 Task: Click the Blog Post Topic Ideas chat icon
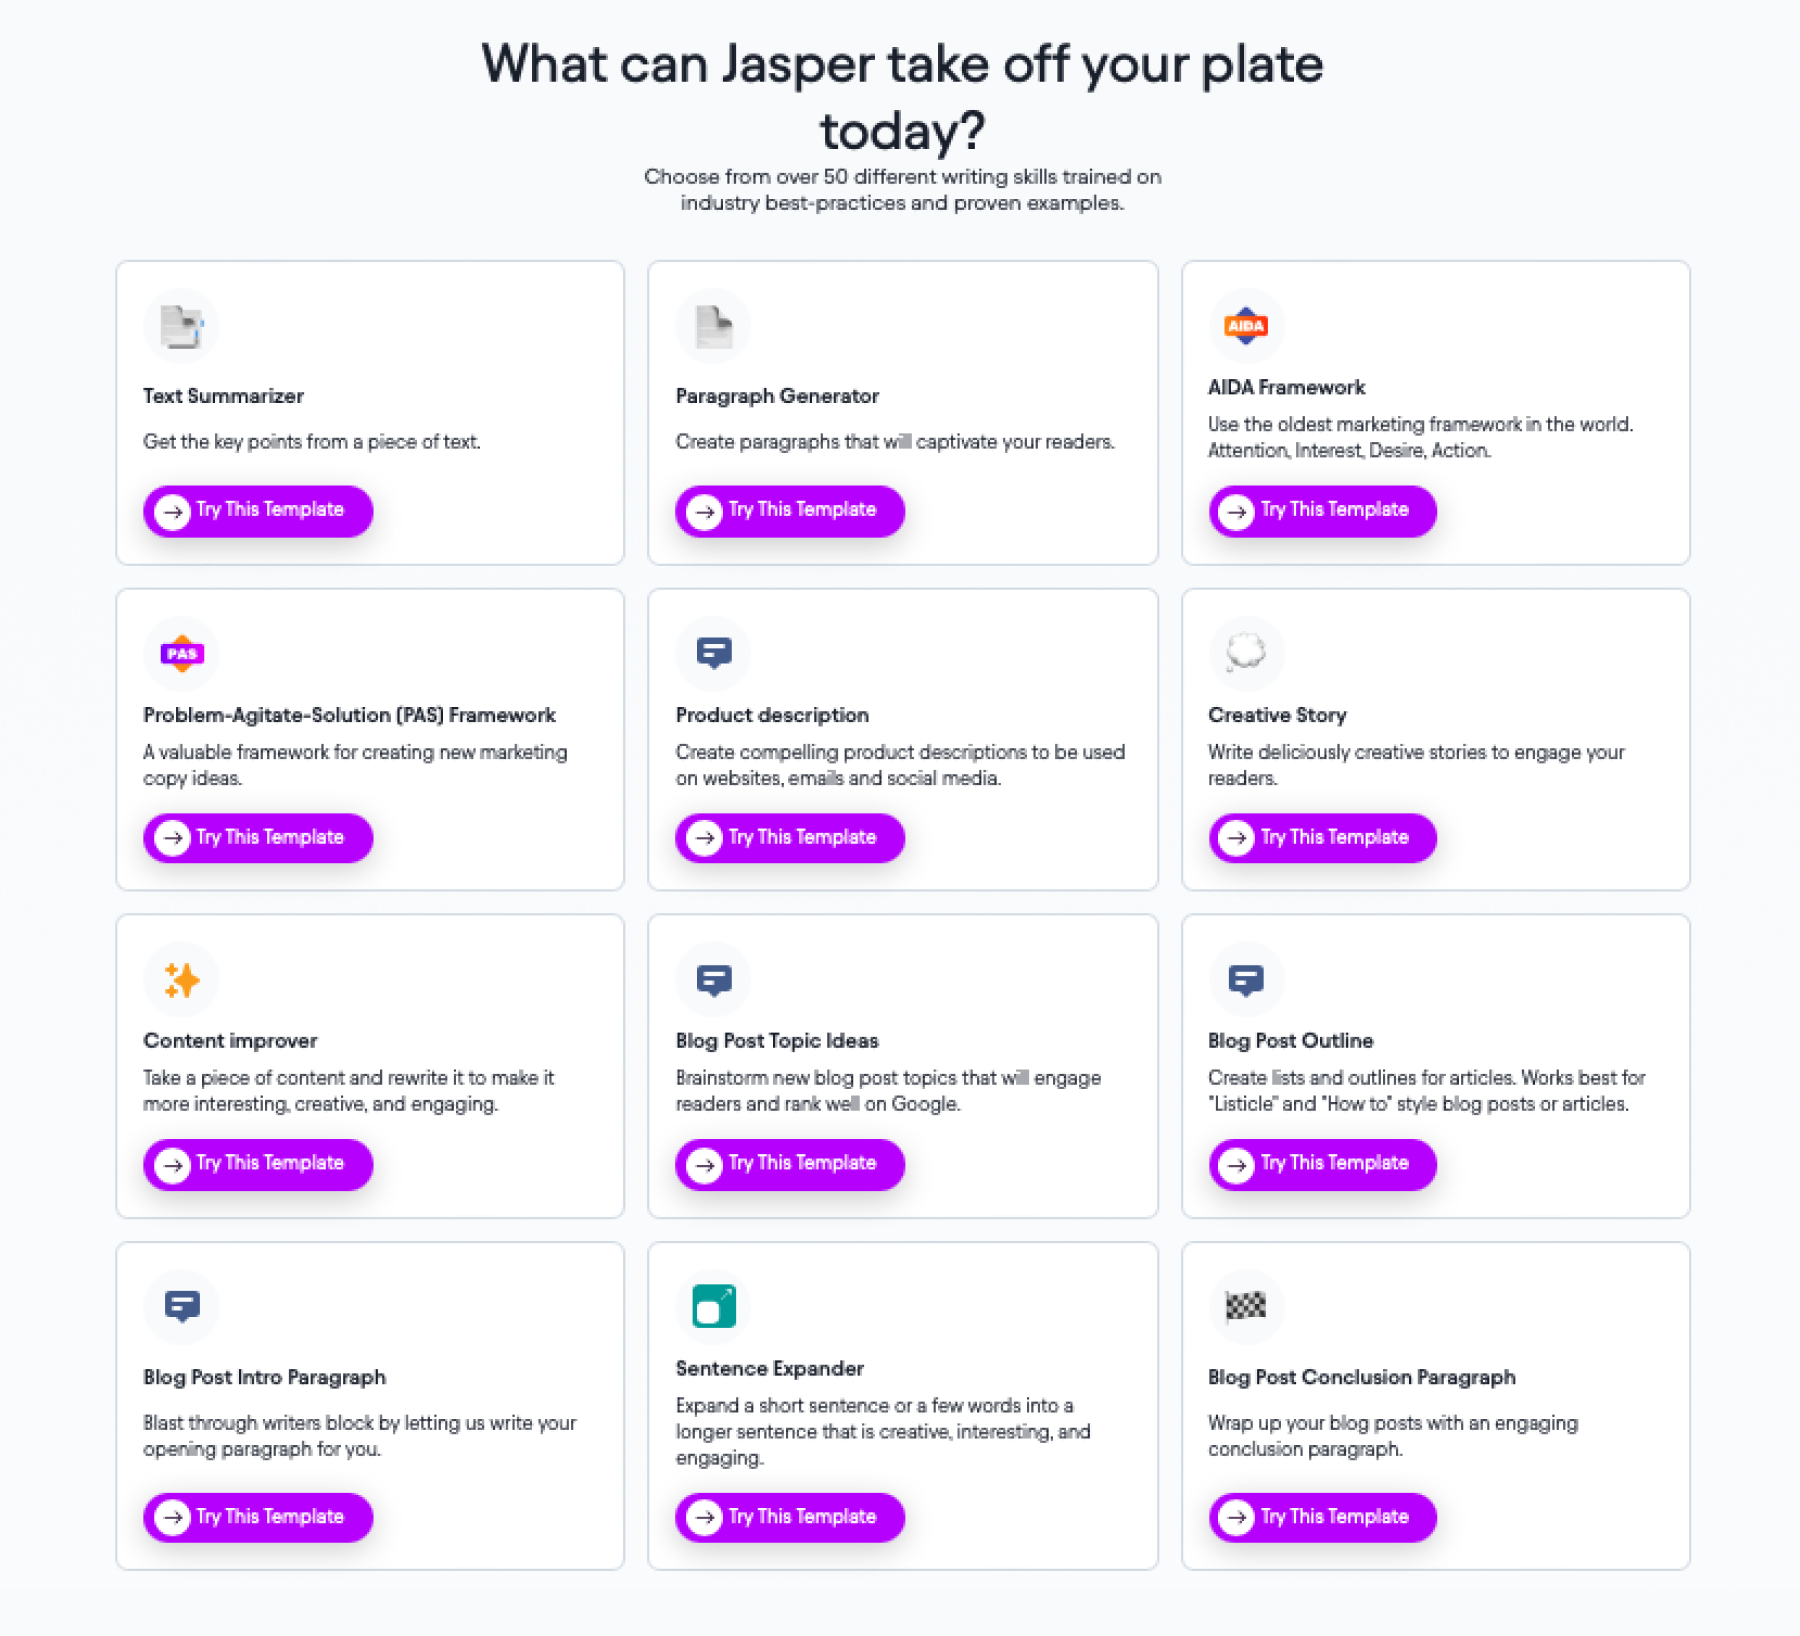[713, 980]
